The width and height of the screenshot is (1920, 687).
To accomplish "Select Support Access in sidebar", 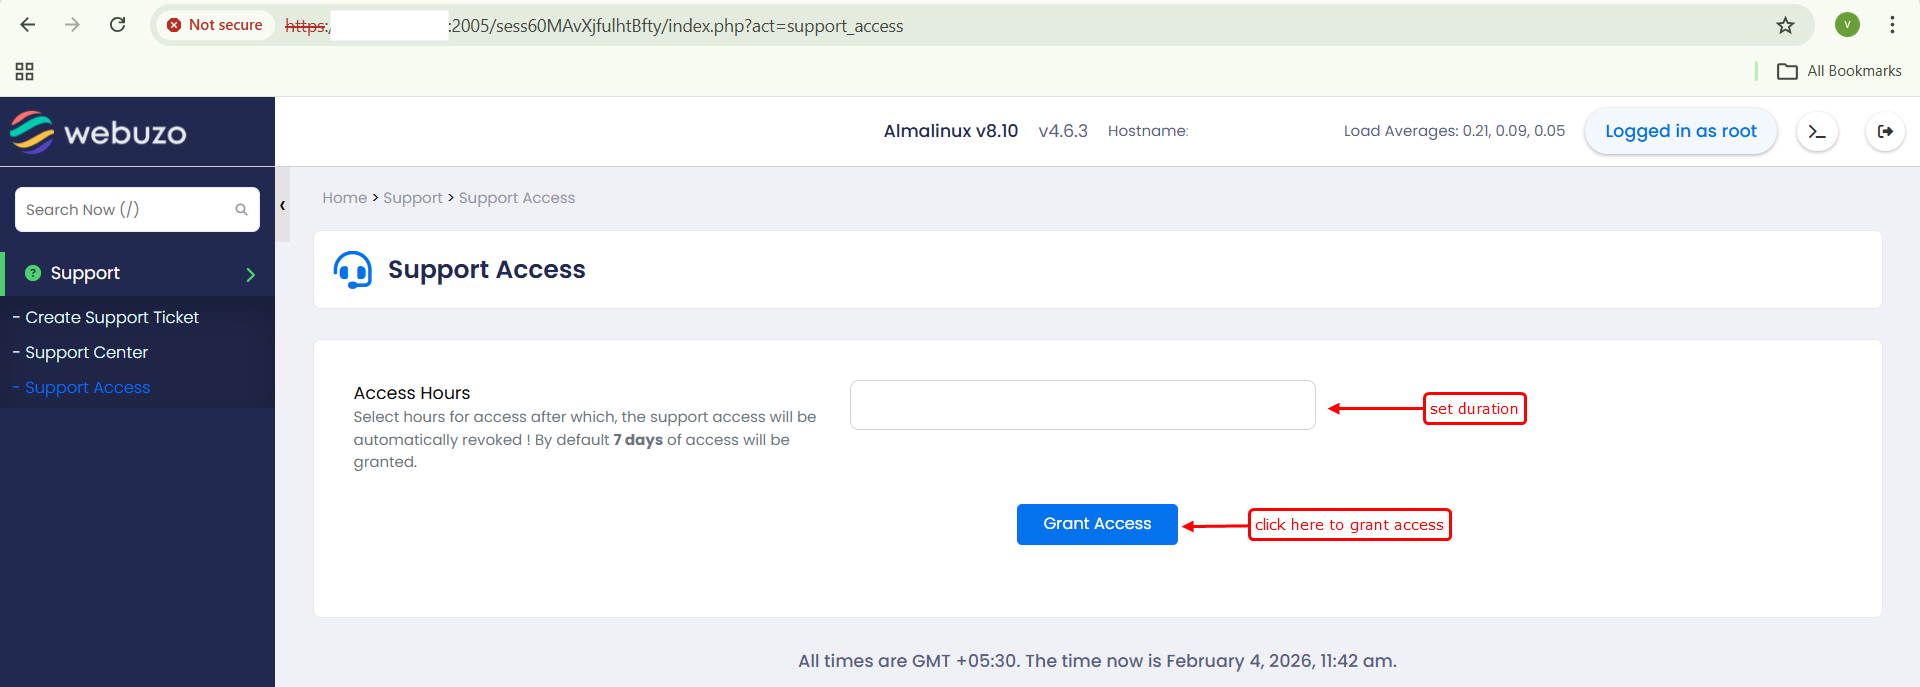I will click(x=87, y=387).
